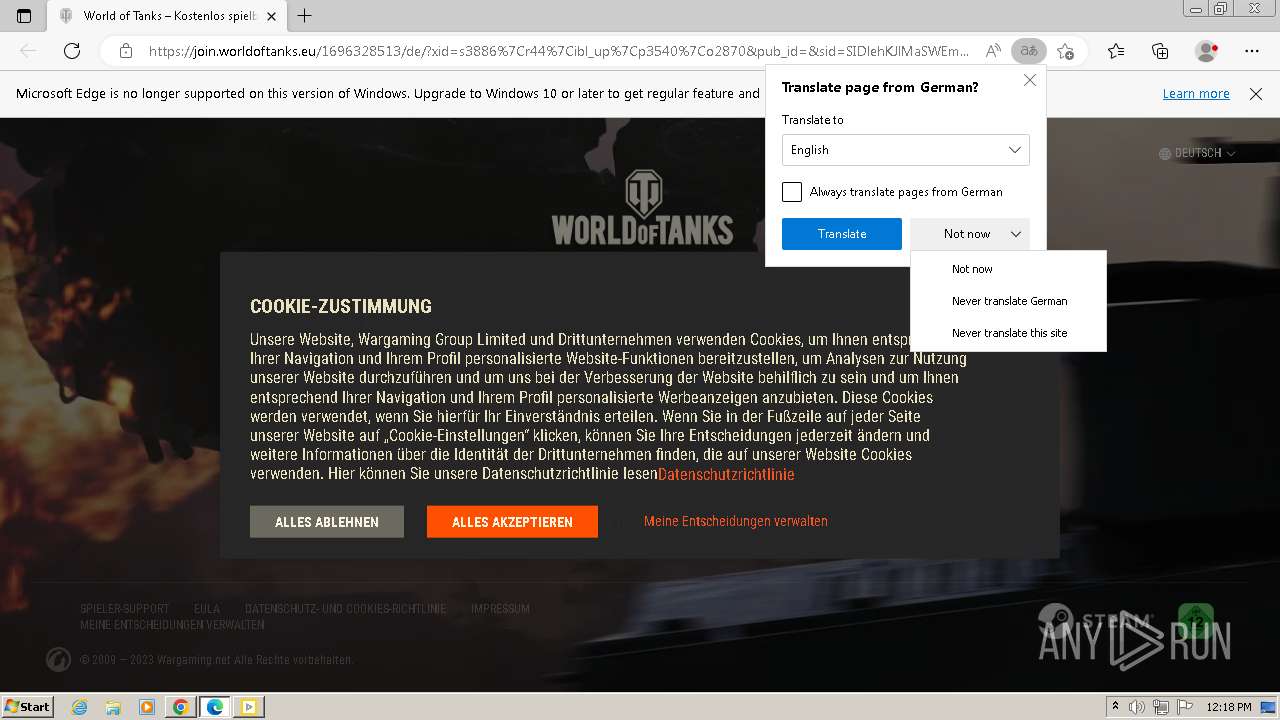Click the Windows Start button
Image resolution: width=1280 pixels, height=720 pixels.
tap(28, 706)
